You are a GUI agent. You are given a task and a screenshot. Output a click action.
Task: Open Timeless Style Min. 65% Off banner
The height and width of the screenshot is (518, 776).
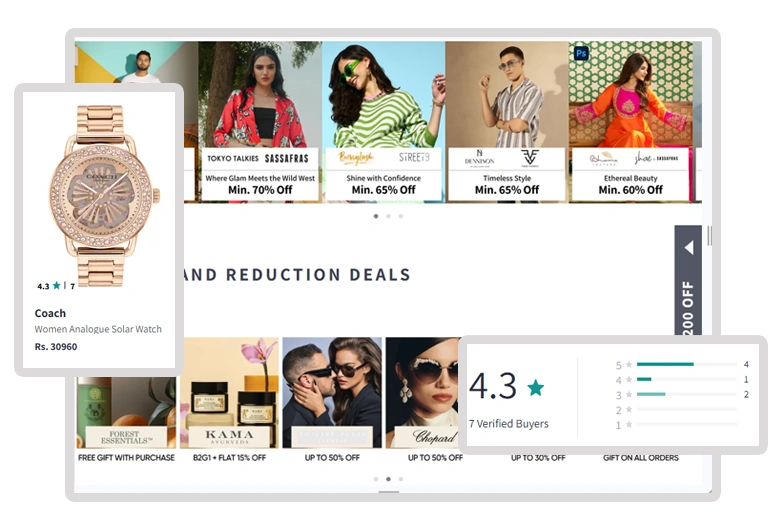[x=507, y=122]
